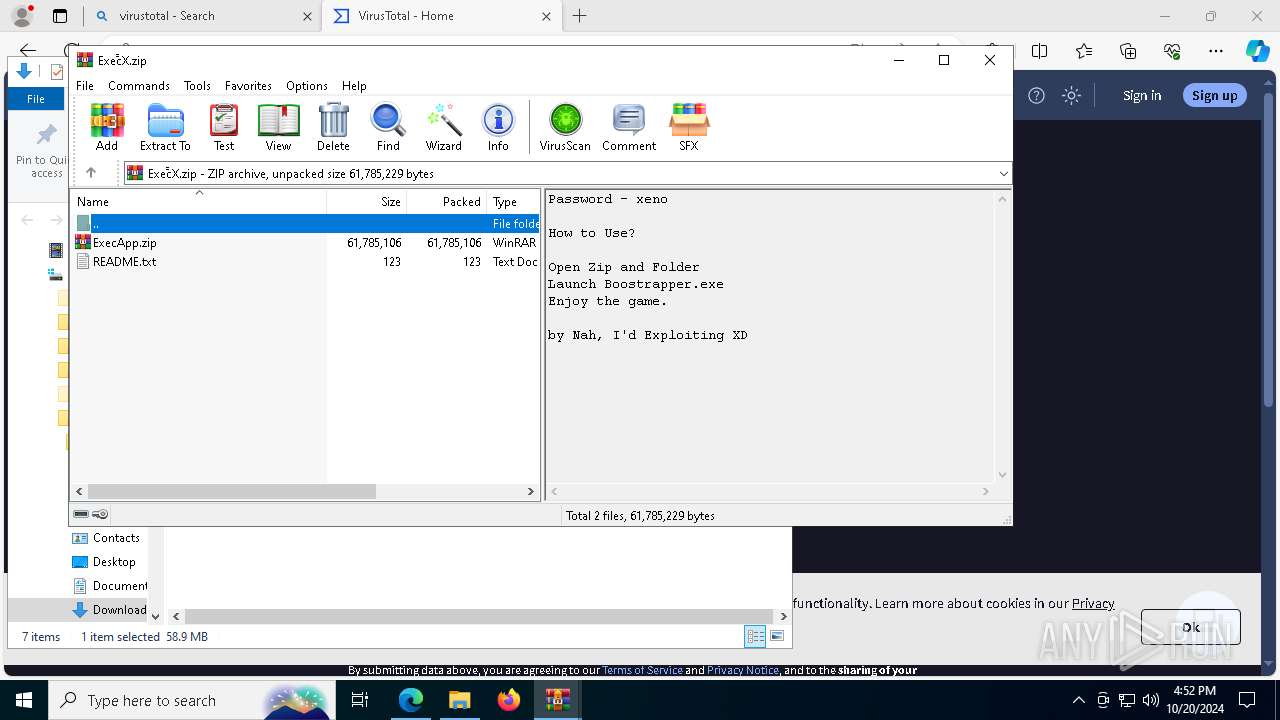This screenshot has height=720, width=1280.
Task: Open Edge split screen icon
Action: (x=1040, y=51)
